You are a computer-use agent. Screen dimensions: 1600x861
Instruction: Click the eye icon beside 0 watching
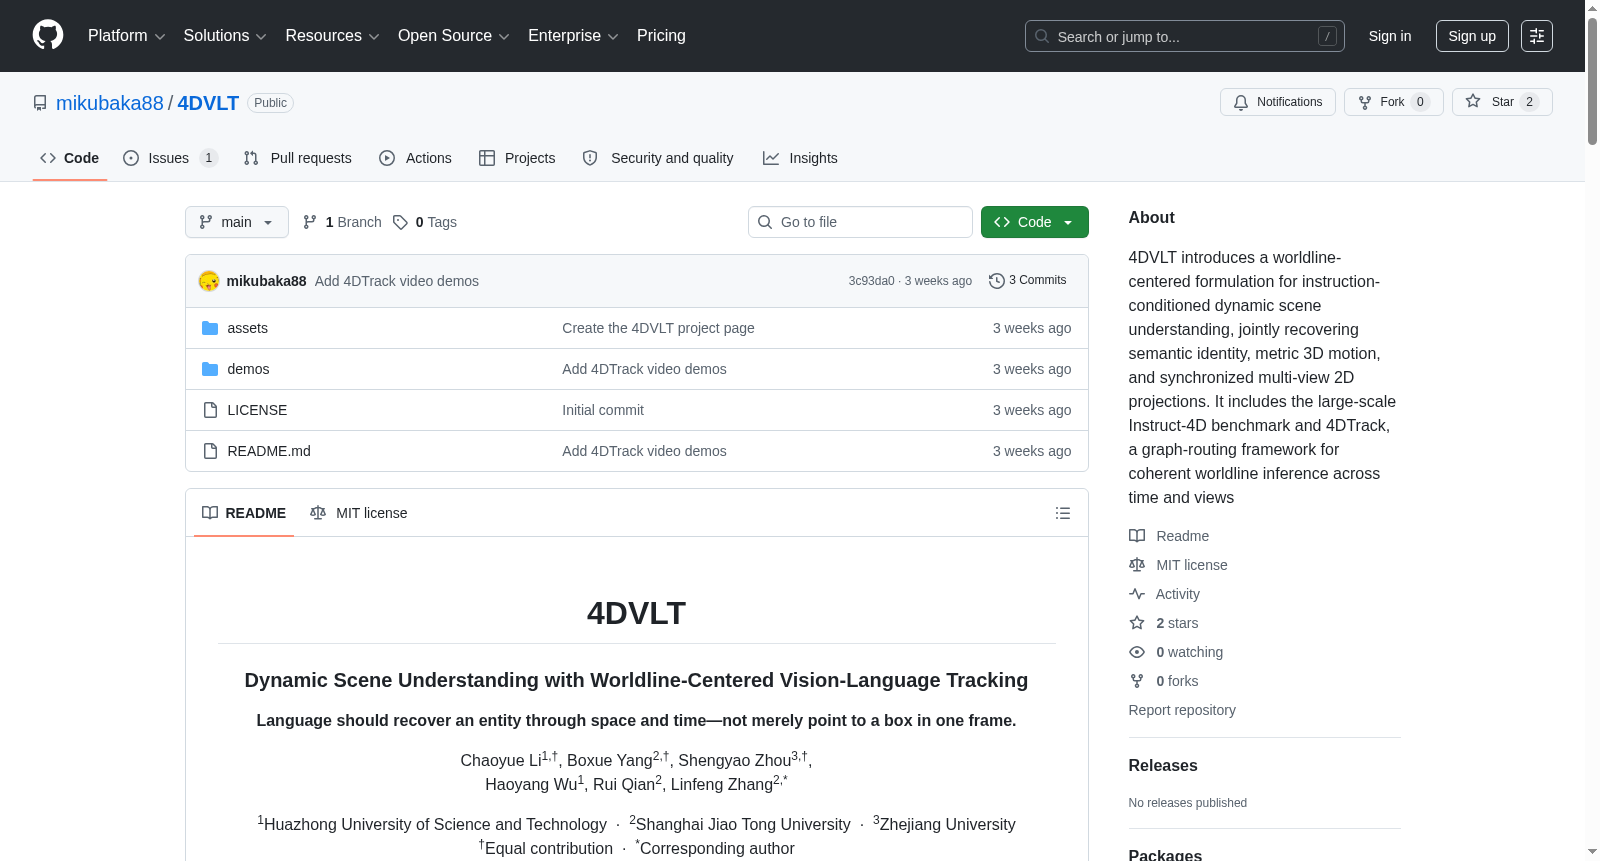pos(1137,652)
